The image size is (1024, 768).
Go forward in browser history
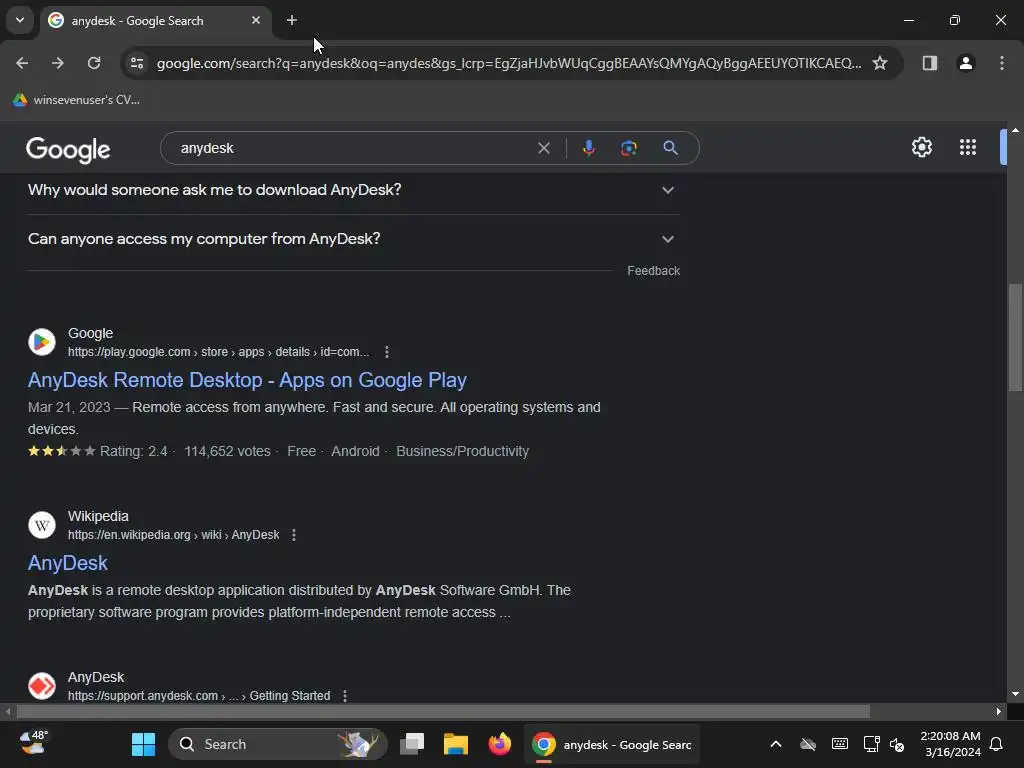(58, 63)
